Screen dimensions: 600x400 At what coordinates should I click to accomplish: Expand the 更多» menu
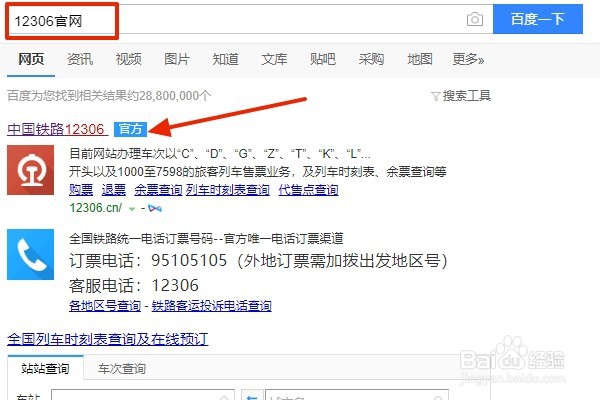(x=468, y=59)
